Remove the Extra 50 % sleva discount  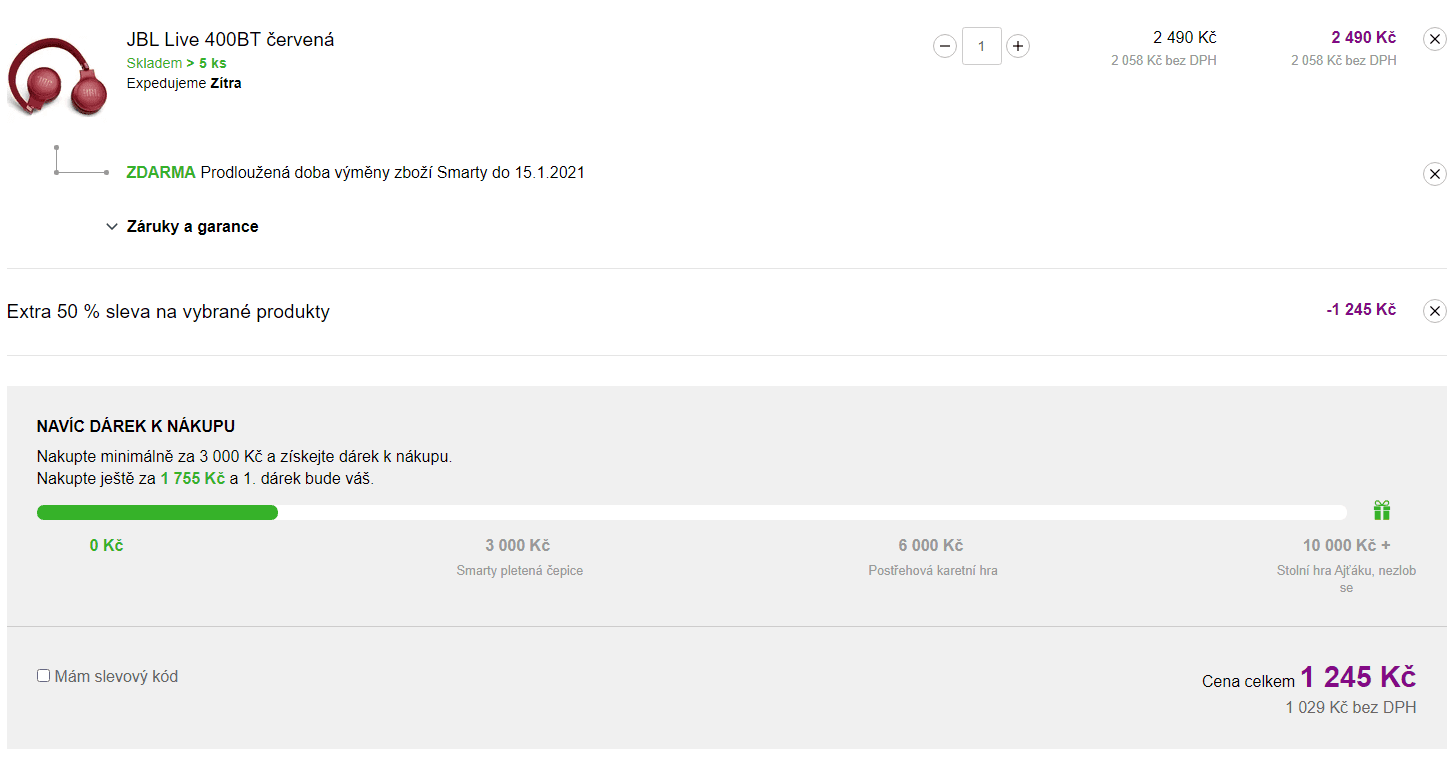[1434, 311]
